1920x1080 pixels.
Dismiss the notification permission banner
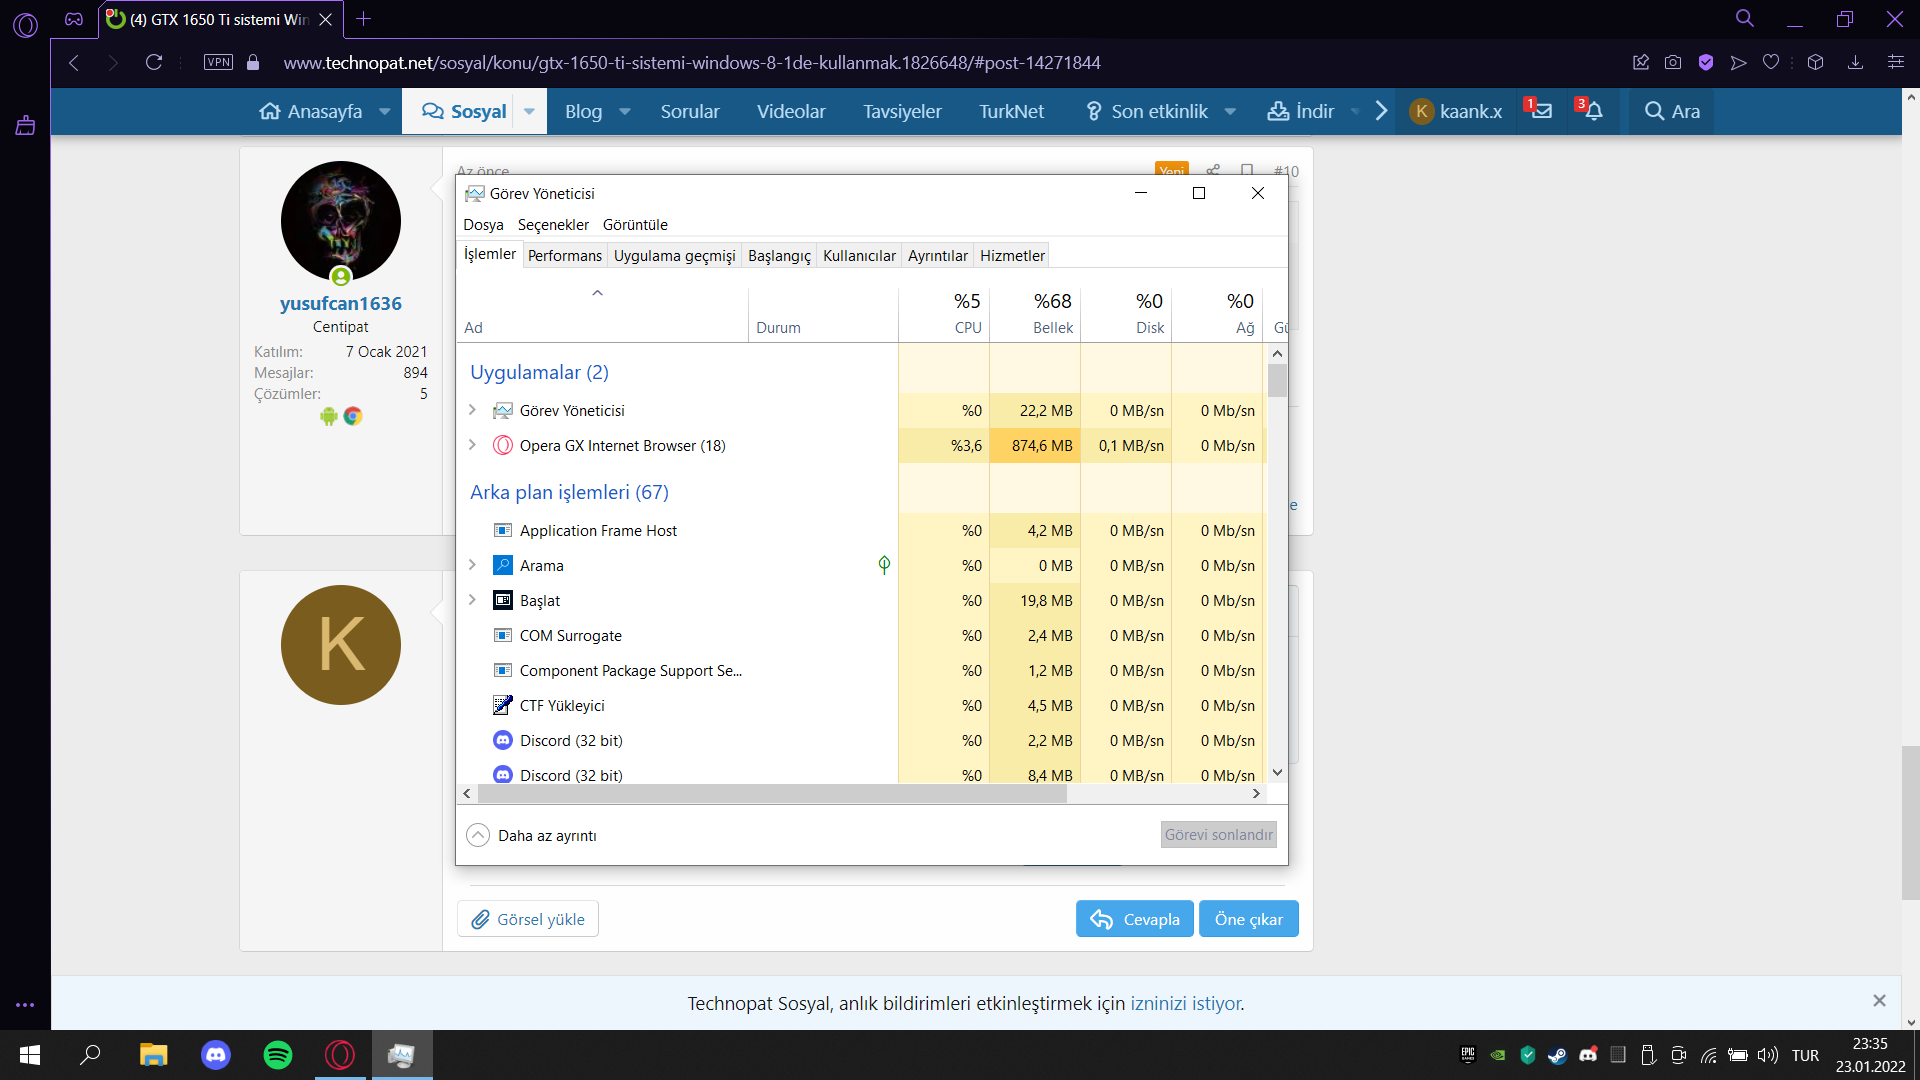click(x=1879, y=1000)
